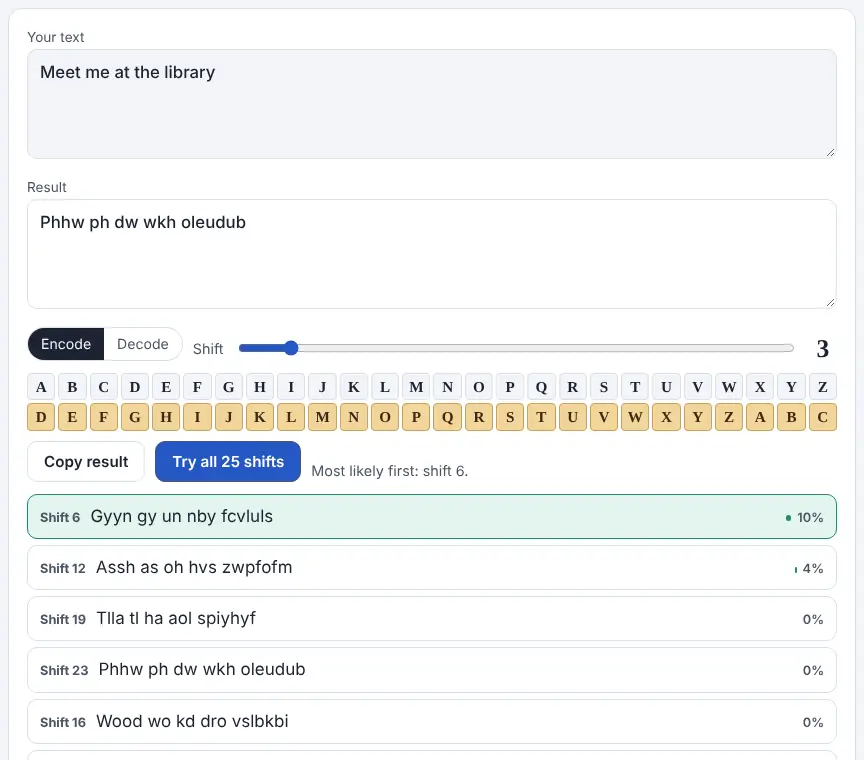This screenshot has height=760, width=864.
Task: Select the Shift 16 result row
Action: [x=432, y=721]
